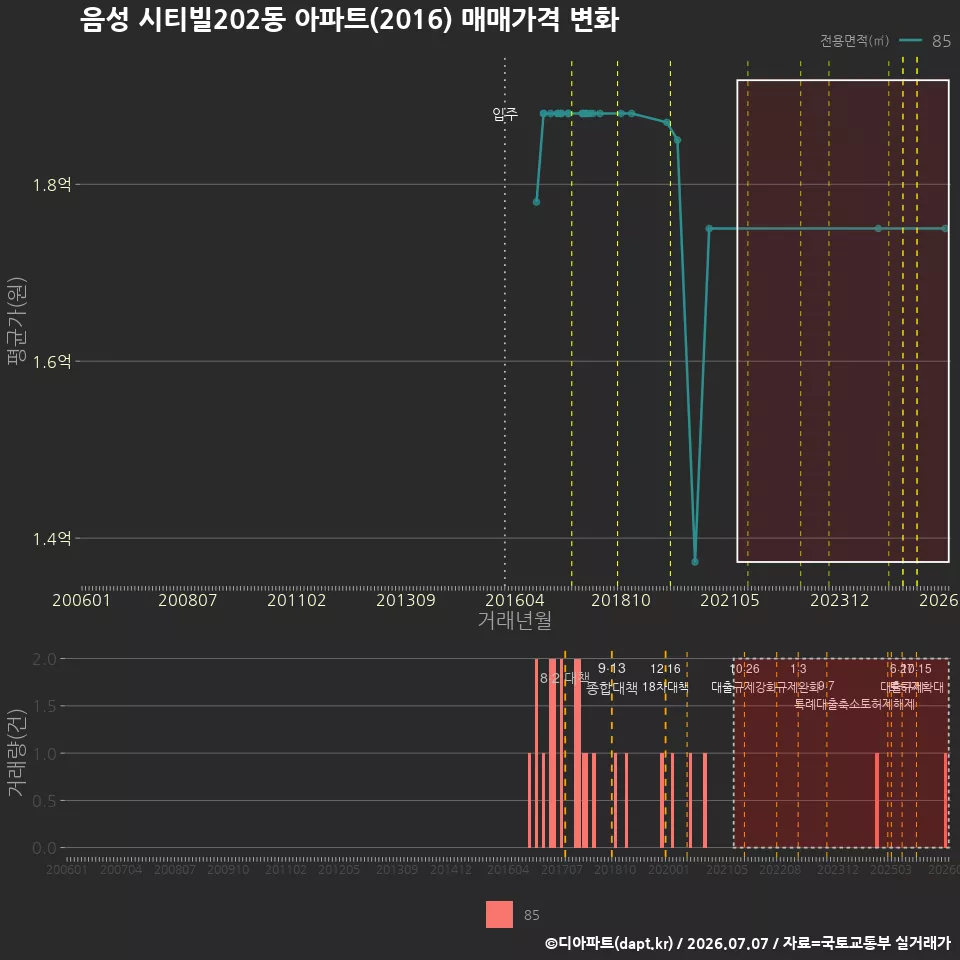Click the '1.4억' y-axis label
This screenshot has width=960, height=960.
click(52, 539)
